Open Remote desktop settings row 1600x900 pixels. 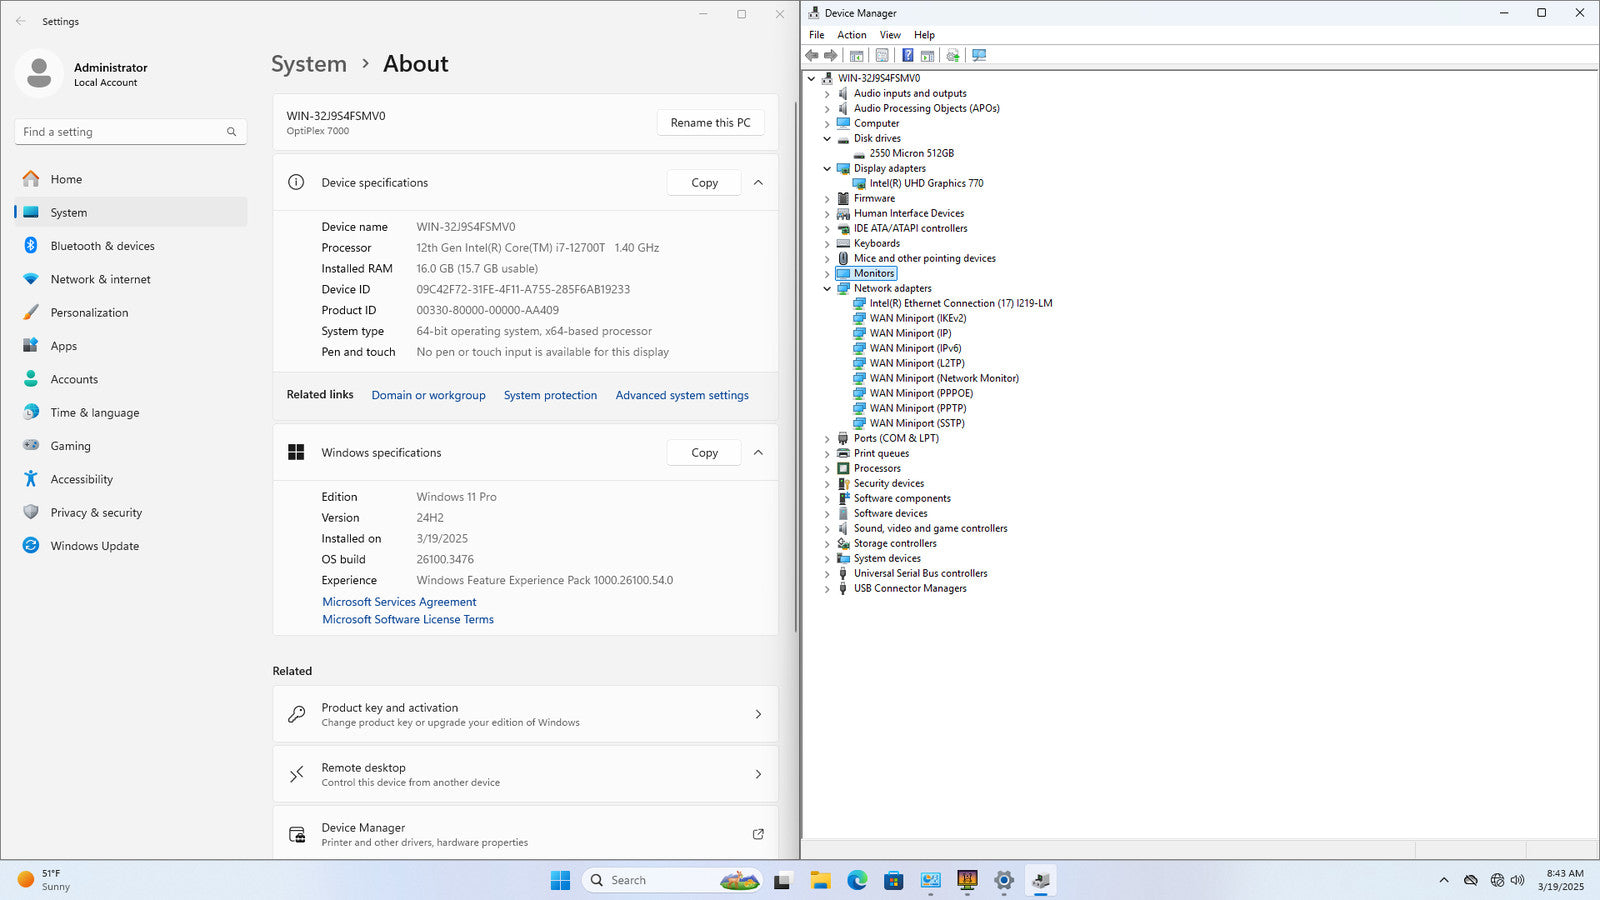coord(525,774)
